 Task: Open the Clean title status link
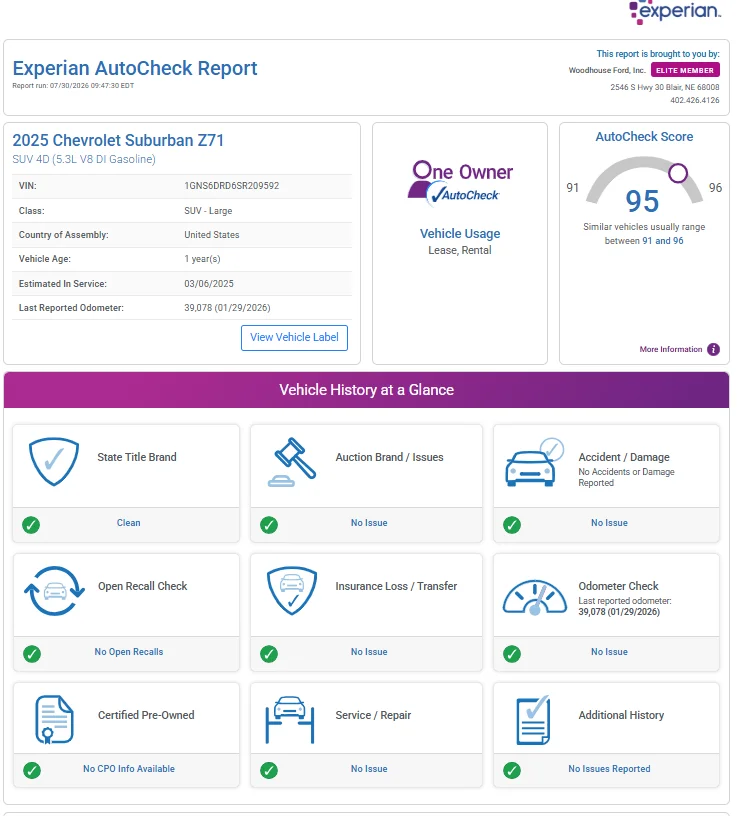(x=129, y=523)
